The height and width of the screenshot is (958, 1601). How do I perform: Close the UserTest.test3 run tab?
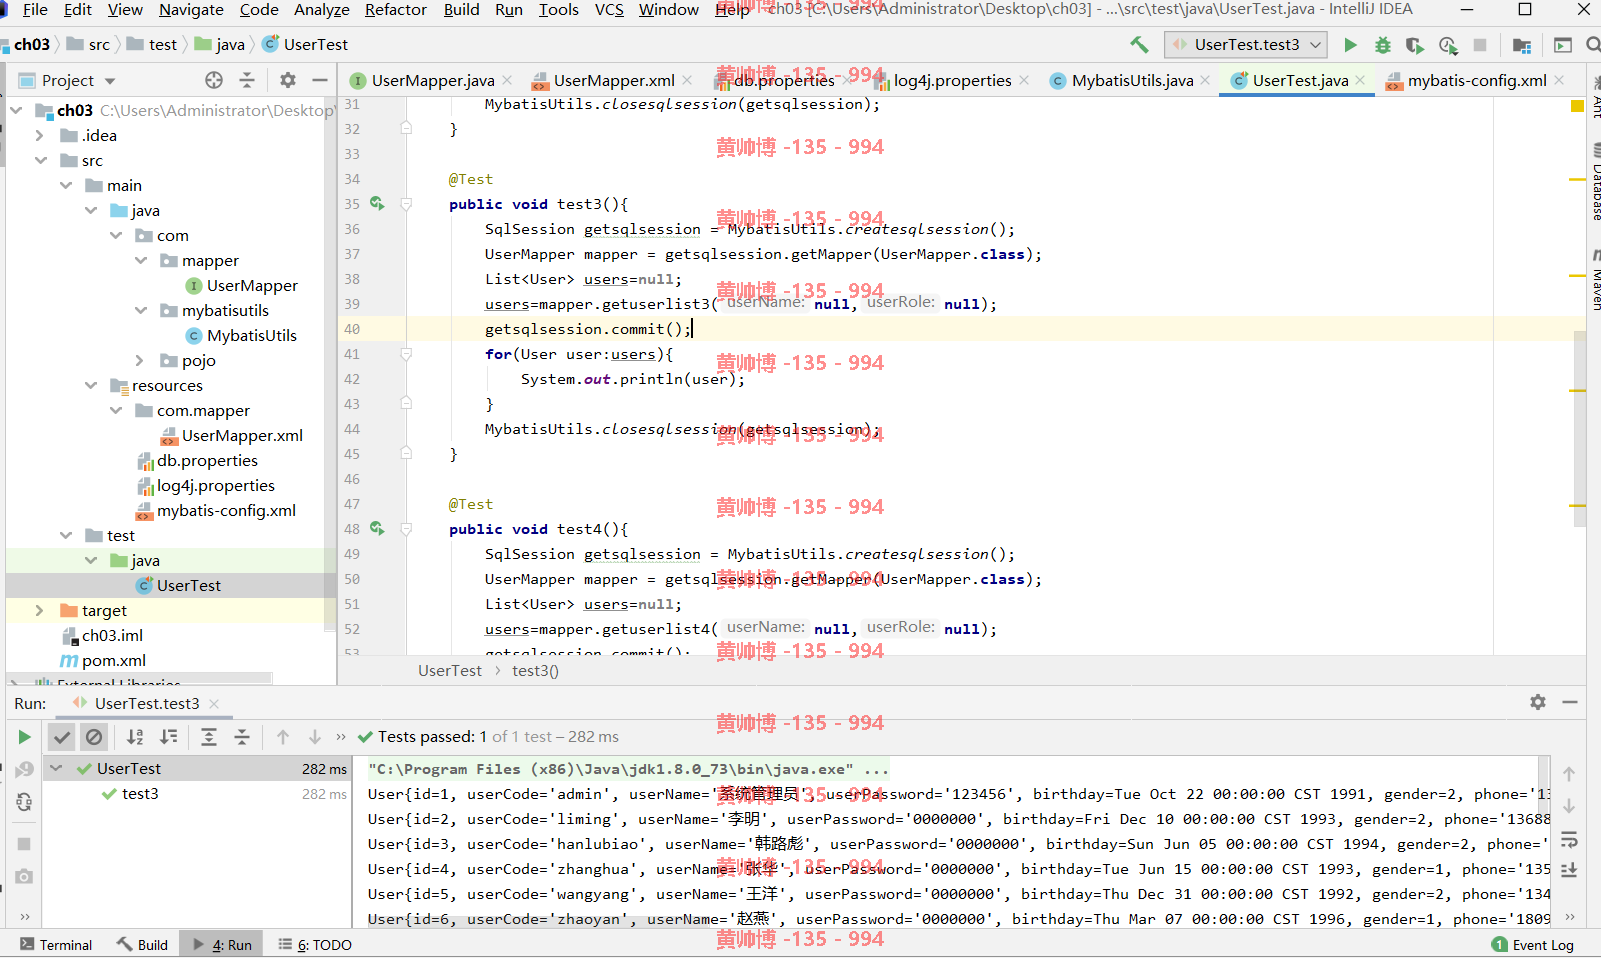click(214, 704)
